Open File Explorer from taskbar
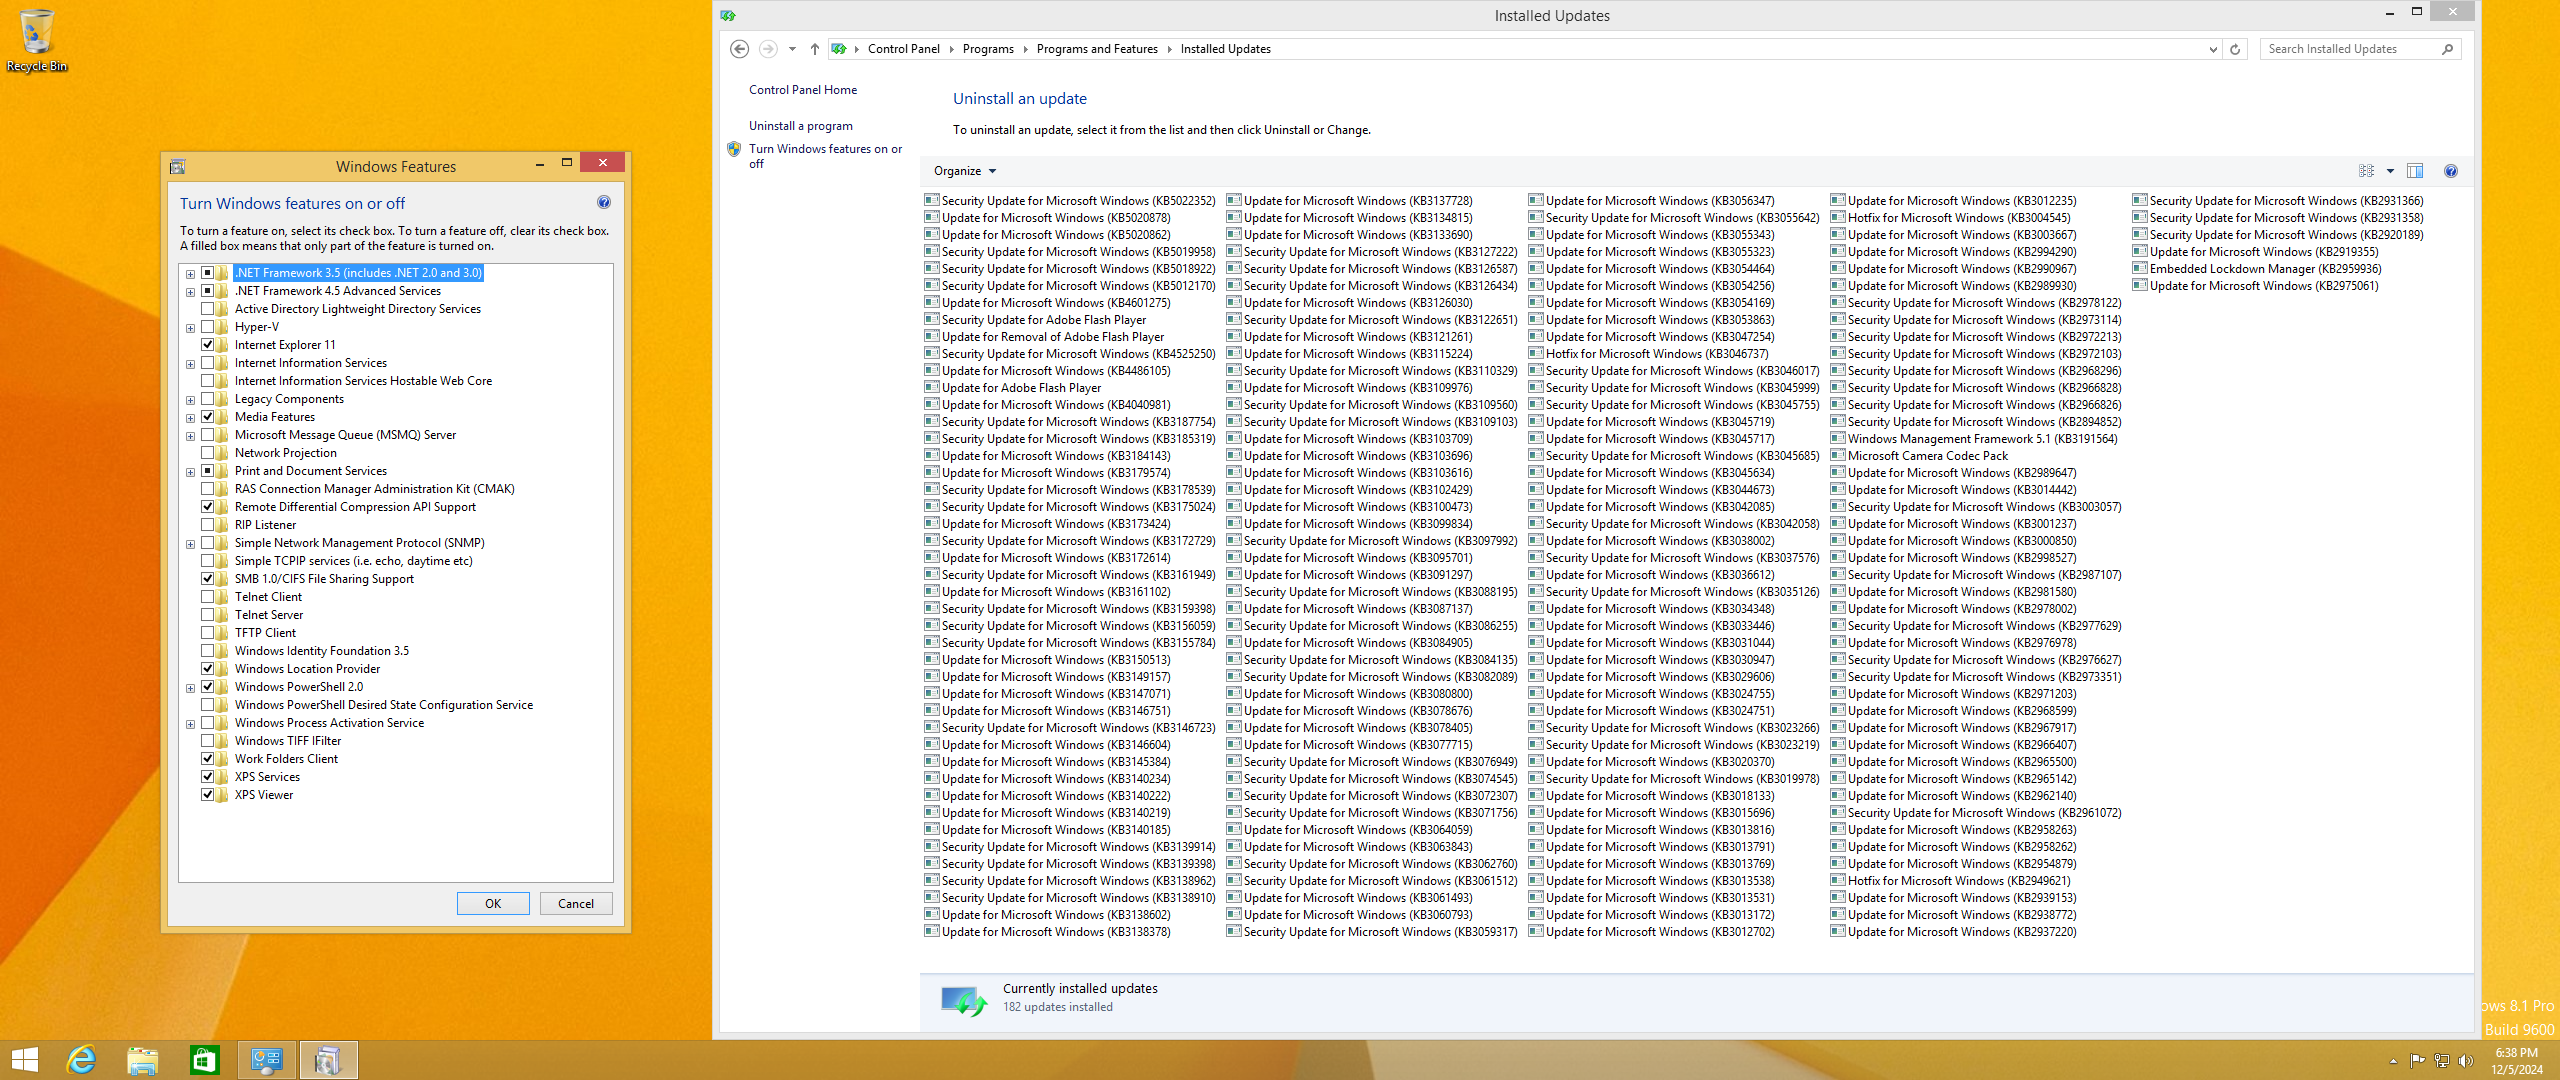This screenshot has height=1080, width=2560. 143,1060
